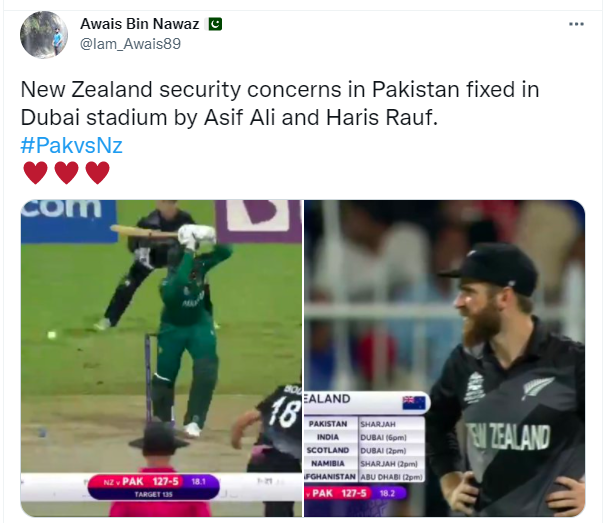Click the cricket ball on the grass

pyautogui.click(x=51, y=335)
